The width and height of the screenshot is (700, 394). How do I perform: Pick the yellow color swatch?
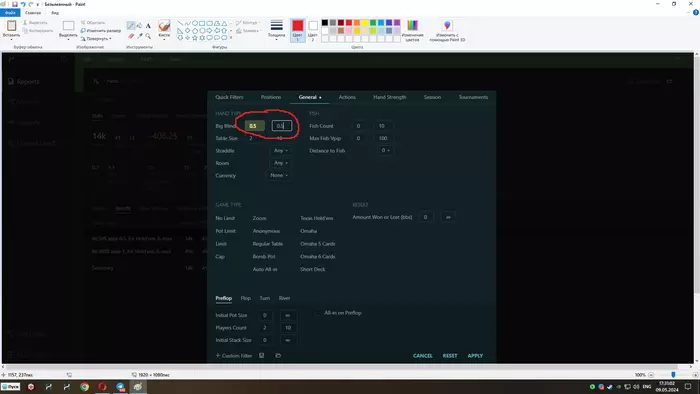[x=365, y=22]
